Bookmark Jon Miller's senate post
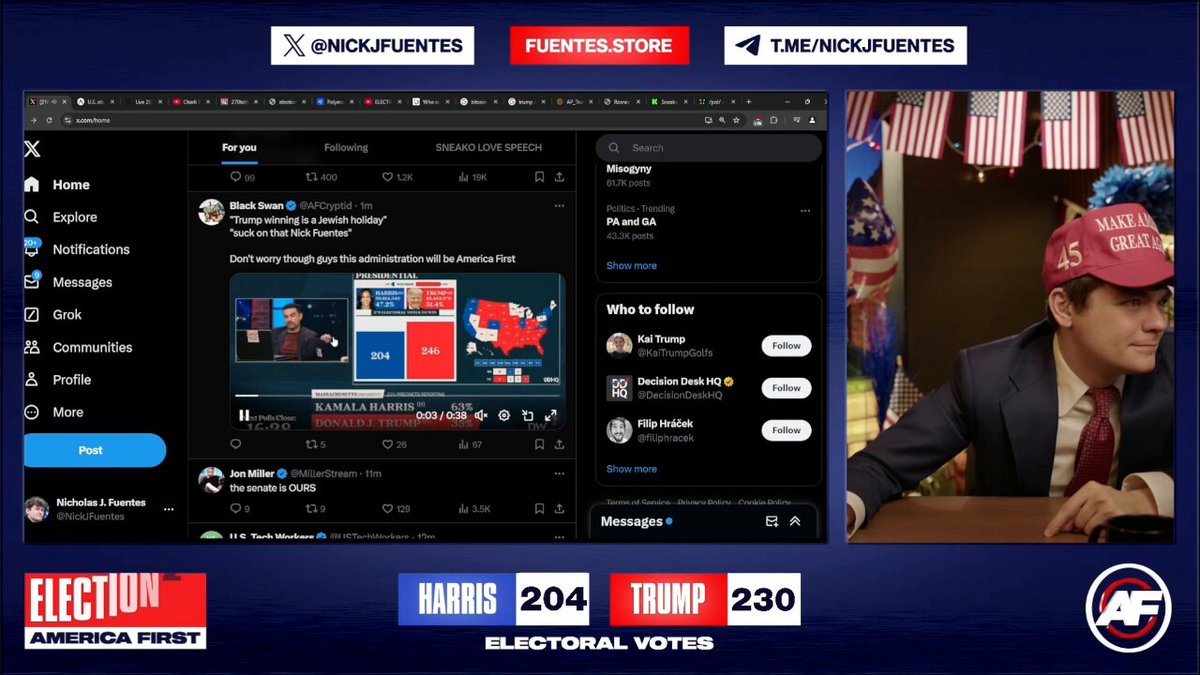The height and width of the screenshot is (675, 1200). point(538,508)
